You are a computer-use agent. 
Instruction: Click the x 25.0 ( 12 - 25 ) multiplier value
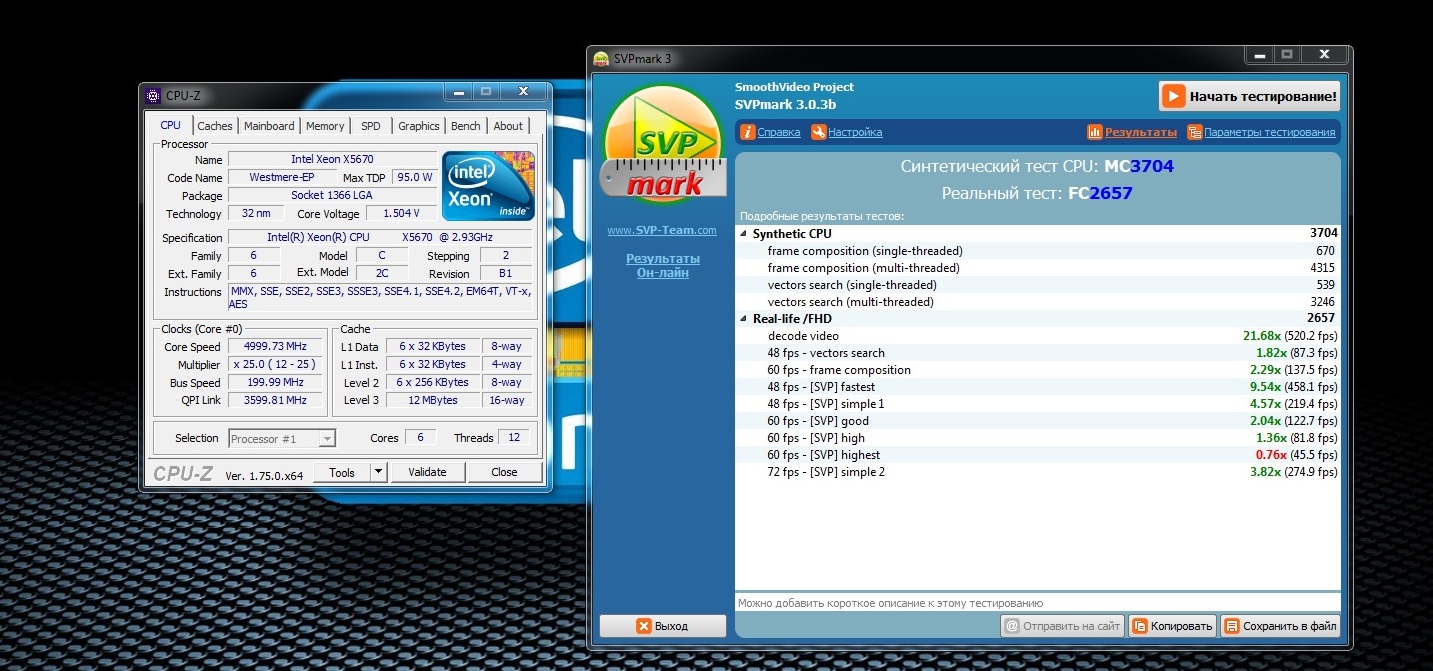(276, 365)
